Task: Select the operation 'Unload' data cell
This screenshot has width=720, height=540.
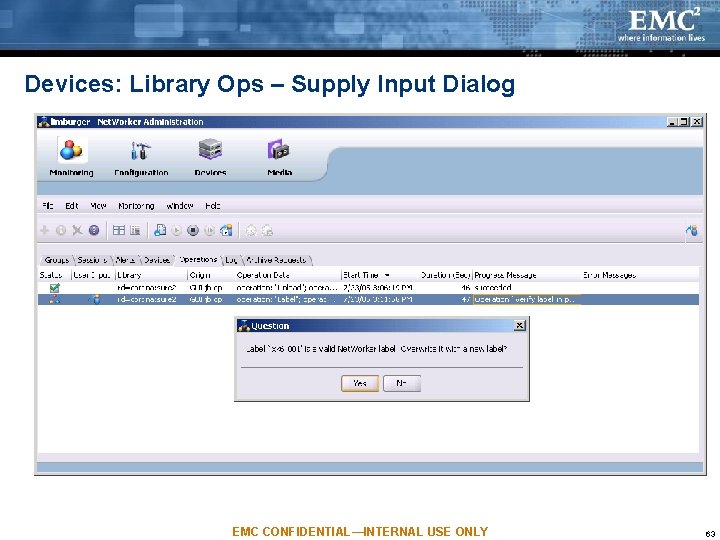Action: tap(288, 288)
